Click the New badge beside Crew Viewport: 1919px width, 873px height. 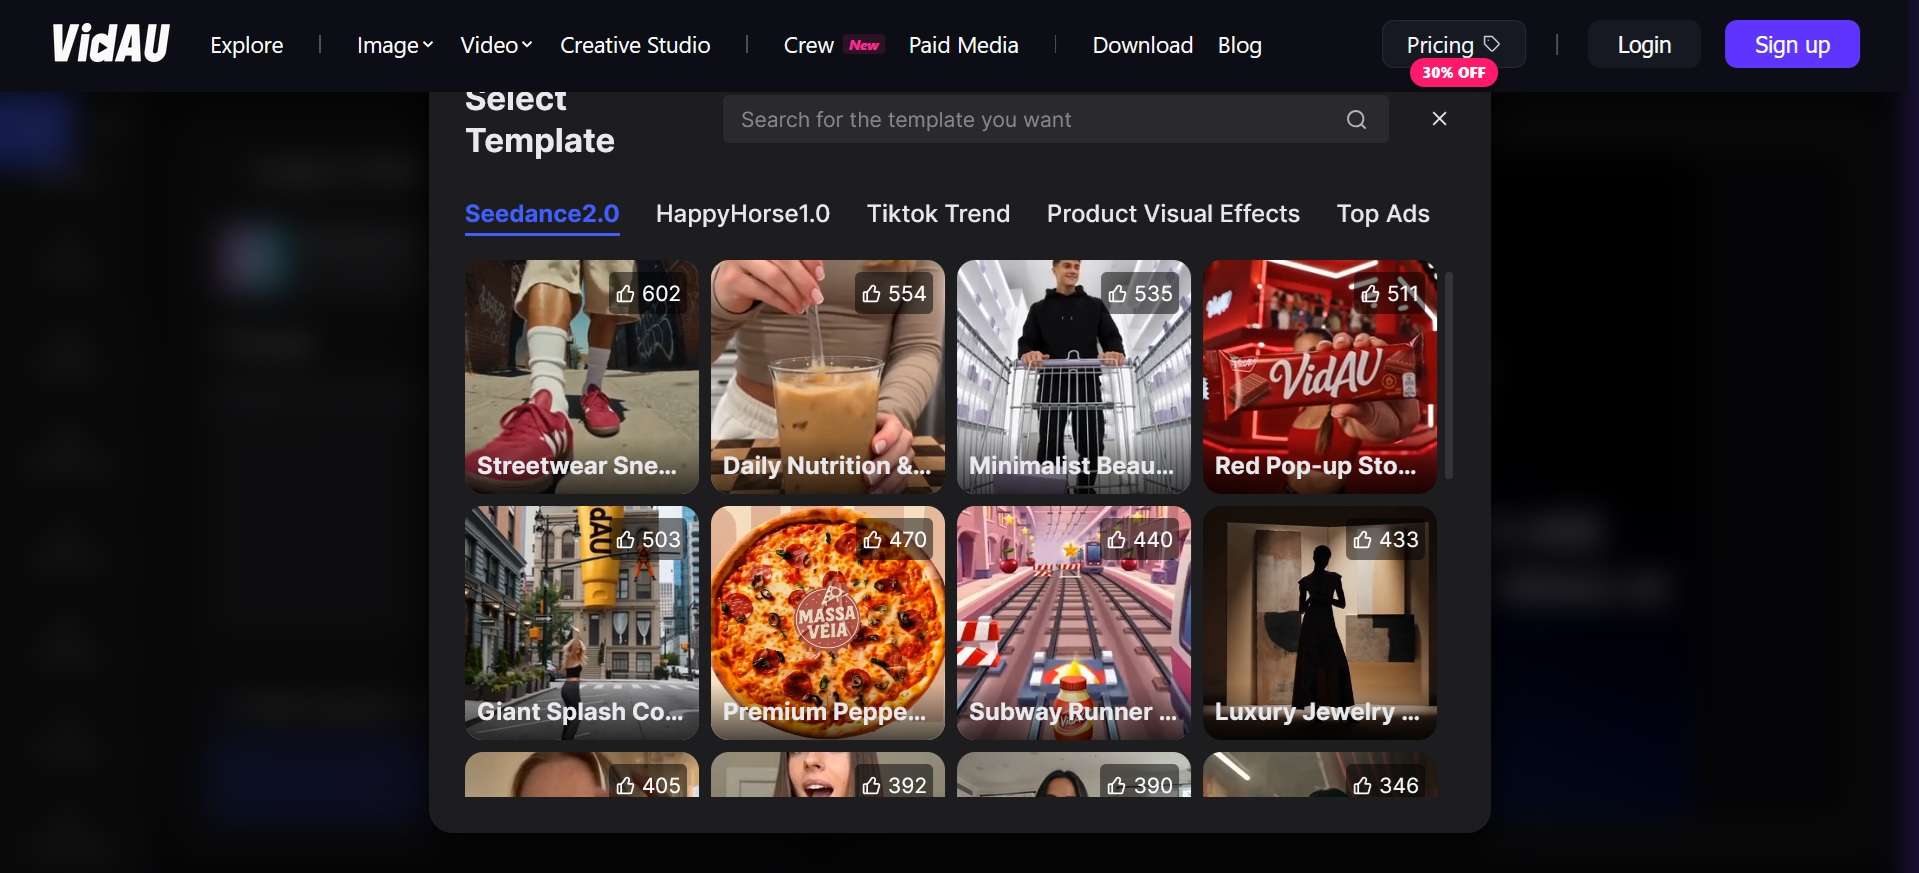[864, 45]
